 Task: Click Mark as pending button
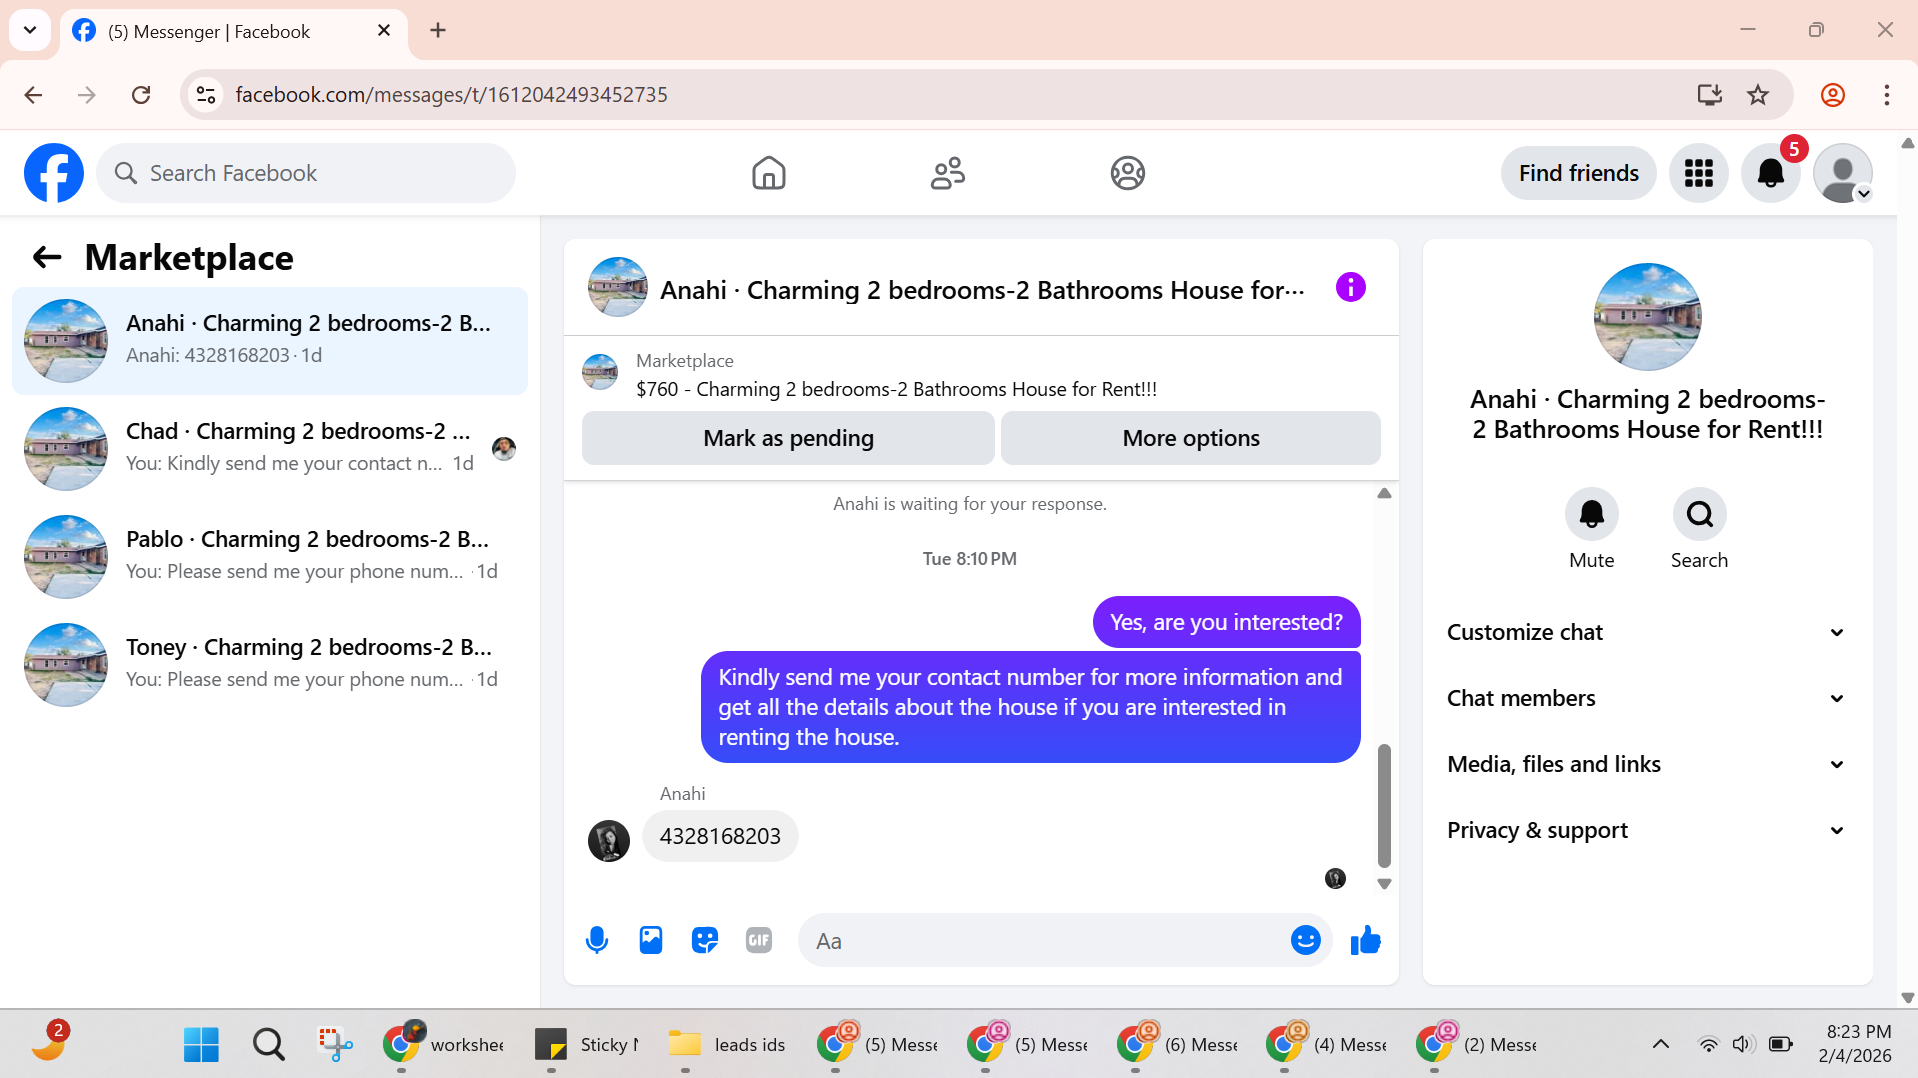coord(788,438)
